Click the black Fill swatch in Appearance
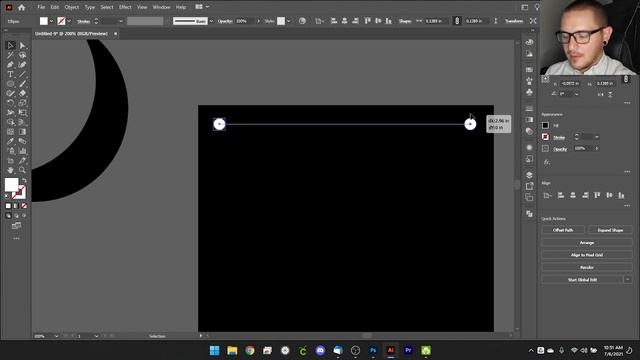Screen dimensions: 640x360 coord(545,125)
